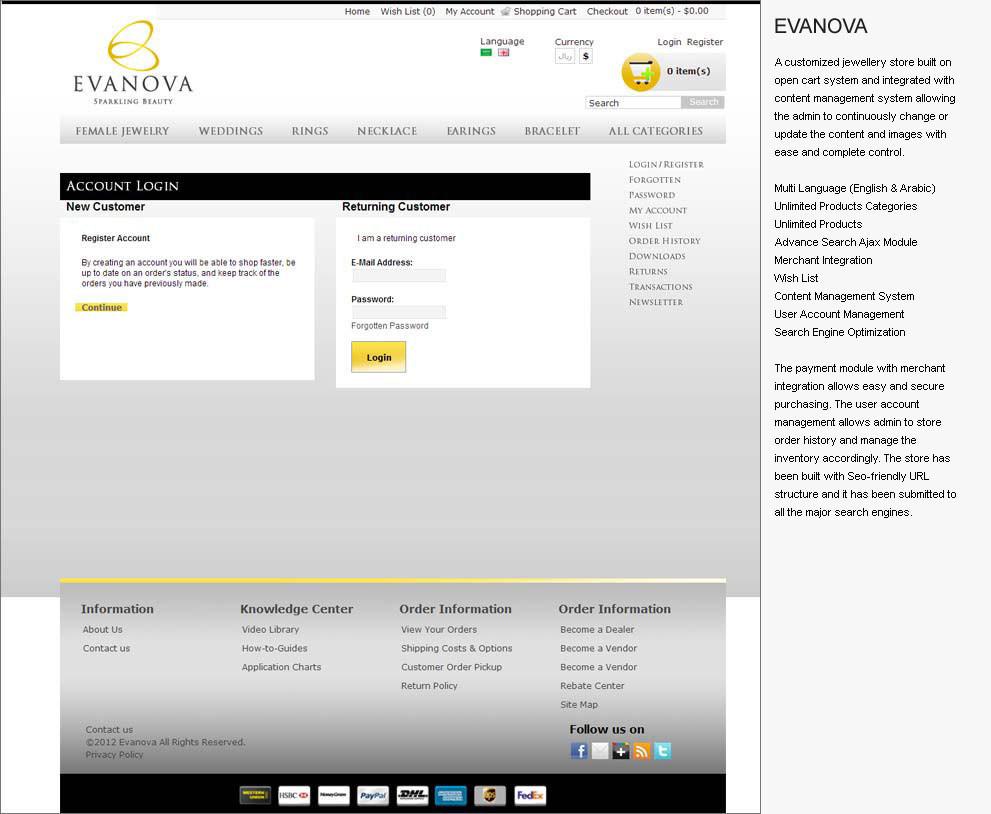Select the dollar currency button

point(586,56)
